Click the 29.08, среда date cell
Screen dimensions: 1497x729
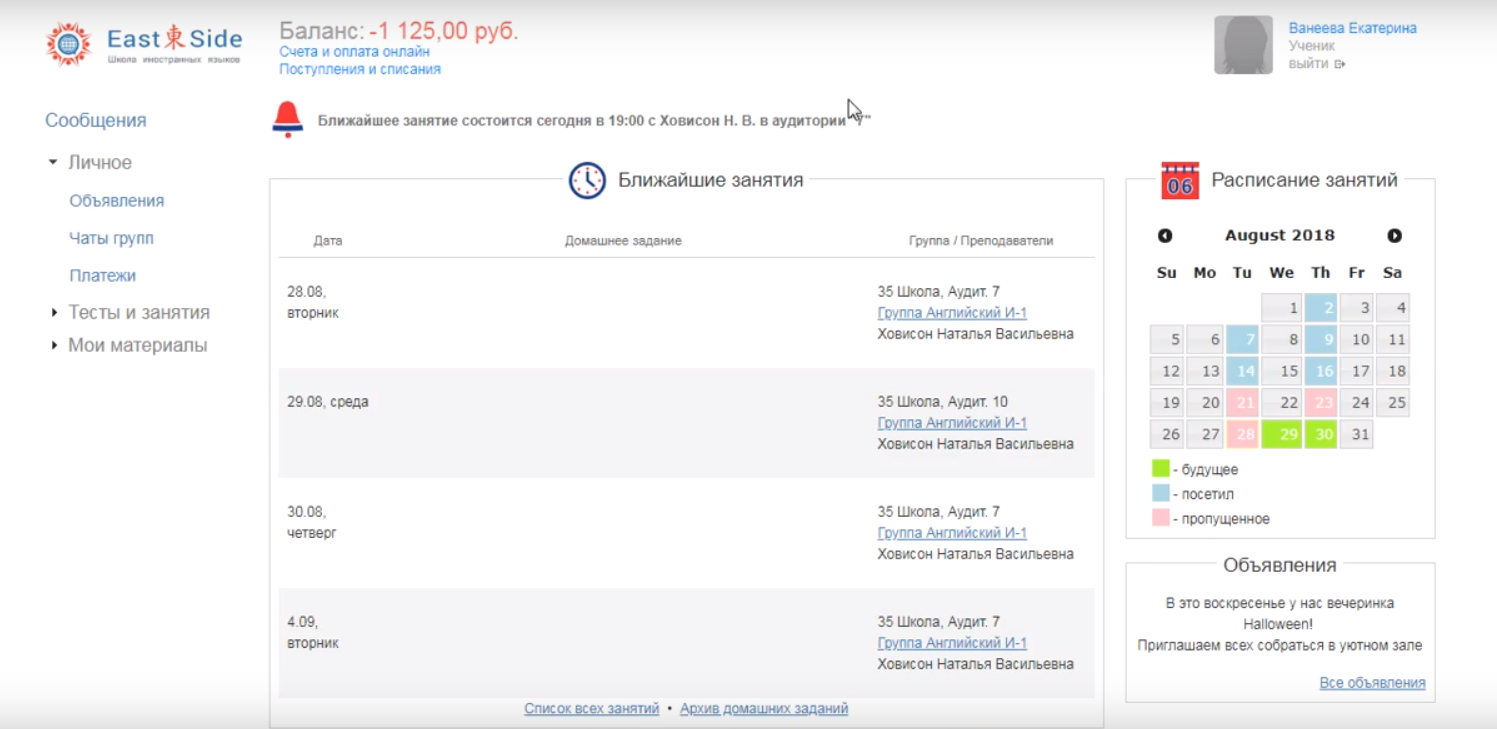(328, 402)
